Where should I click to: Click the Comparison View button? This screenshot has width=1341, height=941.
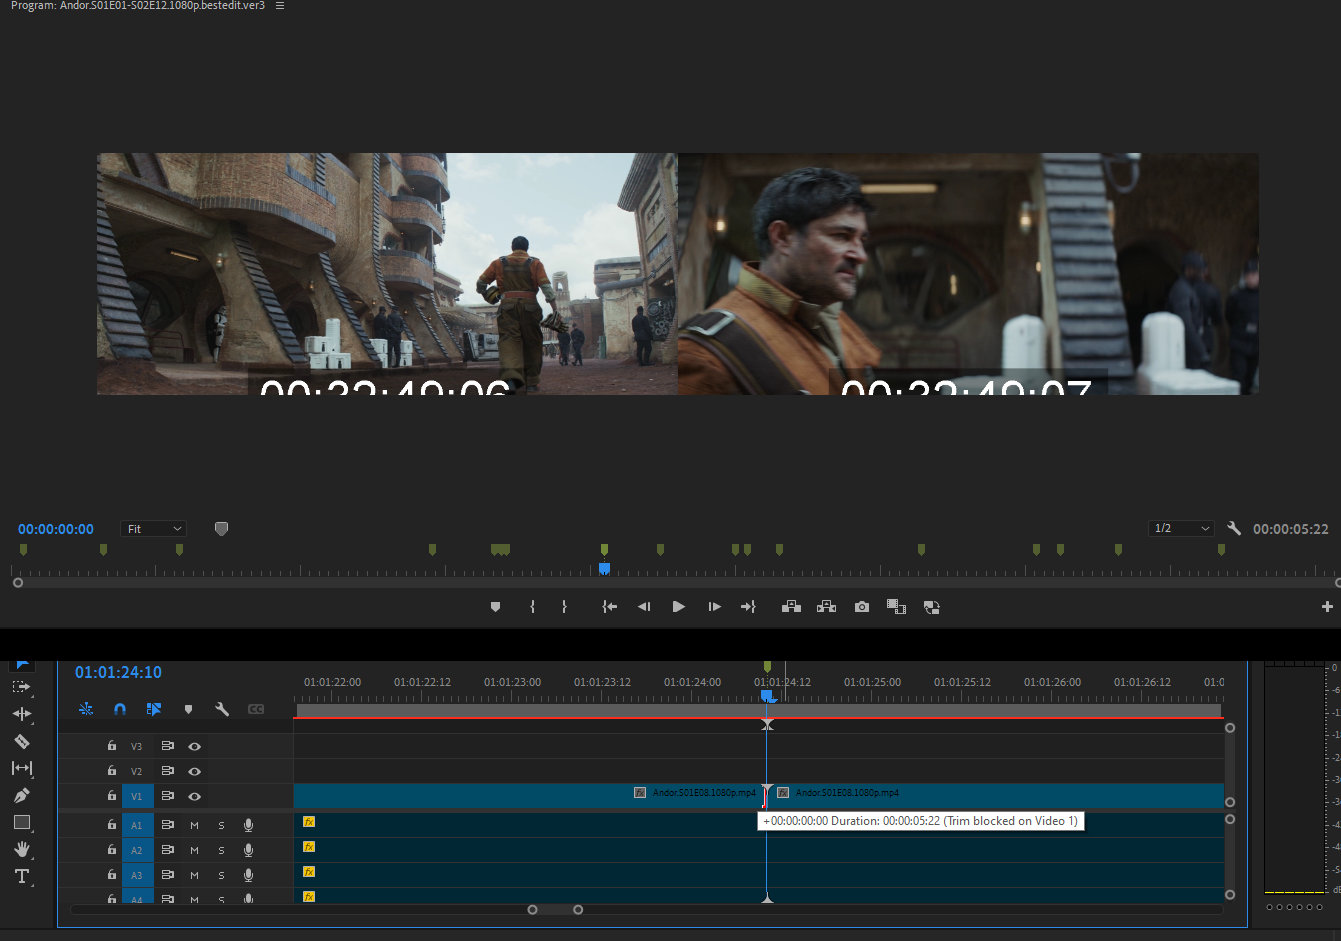pos(896,607)
